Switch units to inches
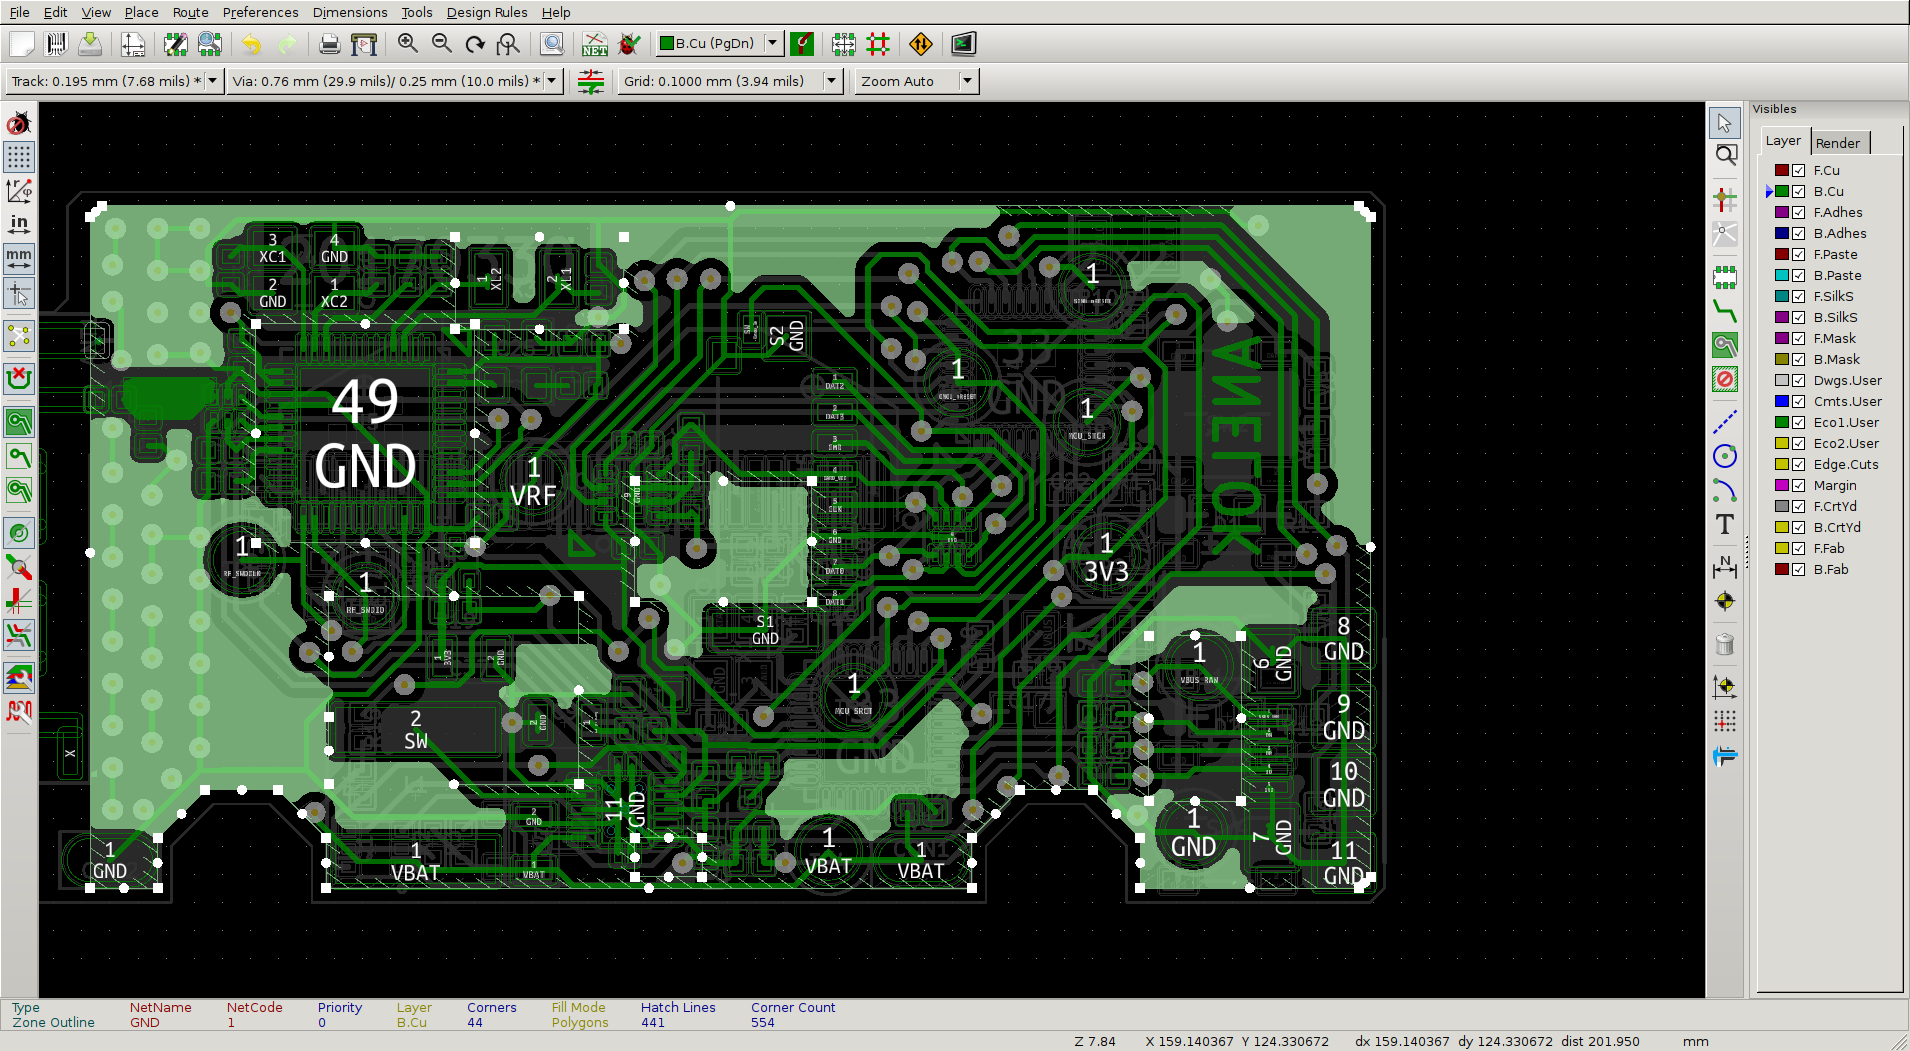Viewport: 1910px width, 1051px height. [19, 224]
